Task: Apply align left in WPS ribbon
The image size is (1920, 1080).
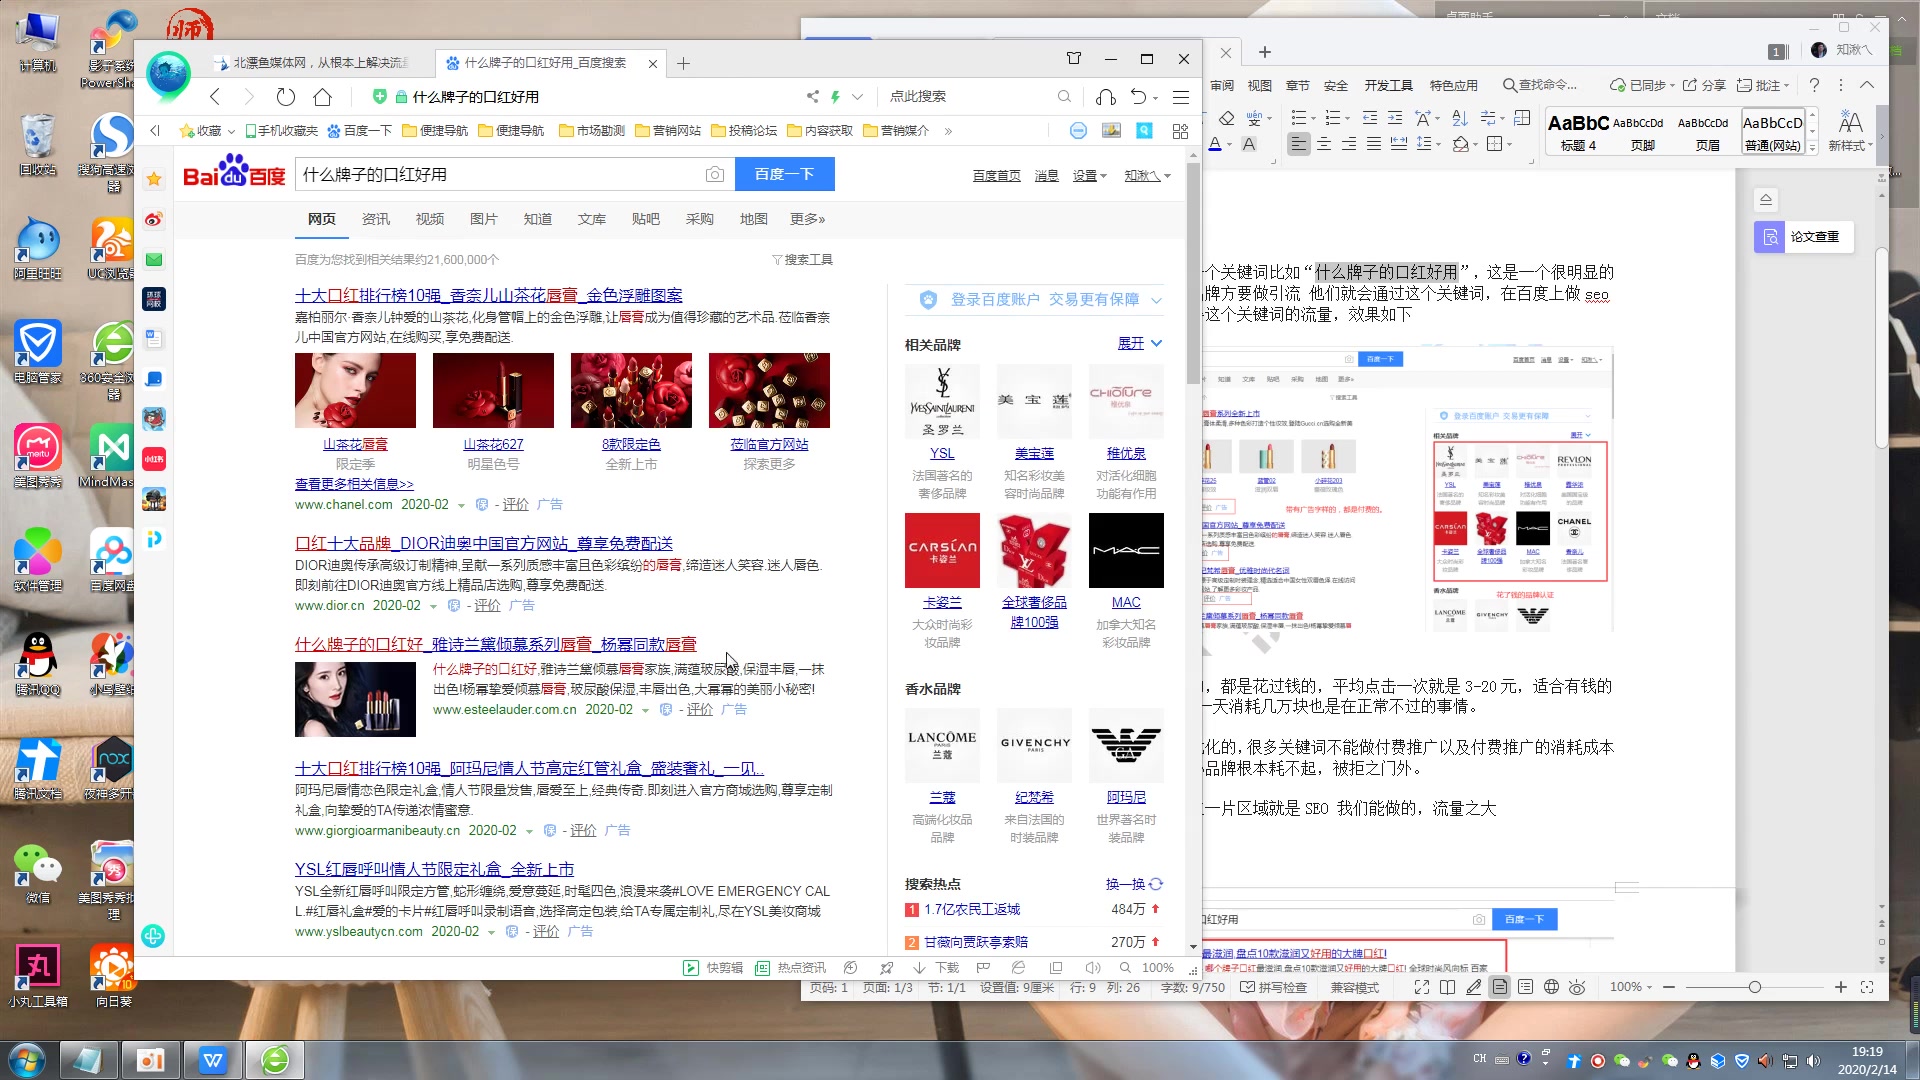Action: (1298, 144)
